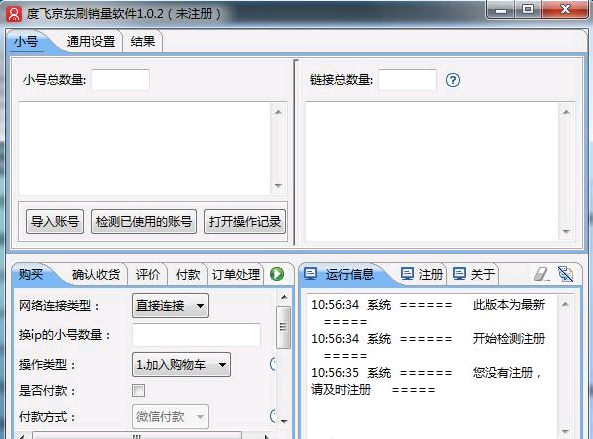The width and height of the screenshot is (593, 439).
Task: Go to the 订单处理 tab
Action: [x=236, y=275]
